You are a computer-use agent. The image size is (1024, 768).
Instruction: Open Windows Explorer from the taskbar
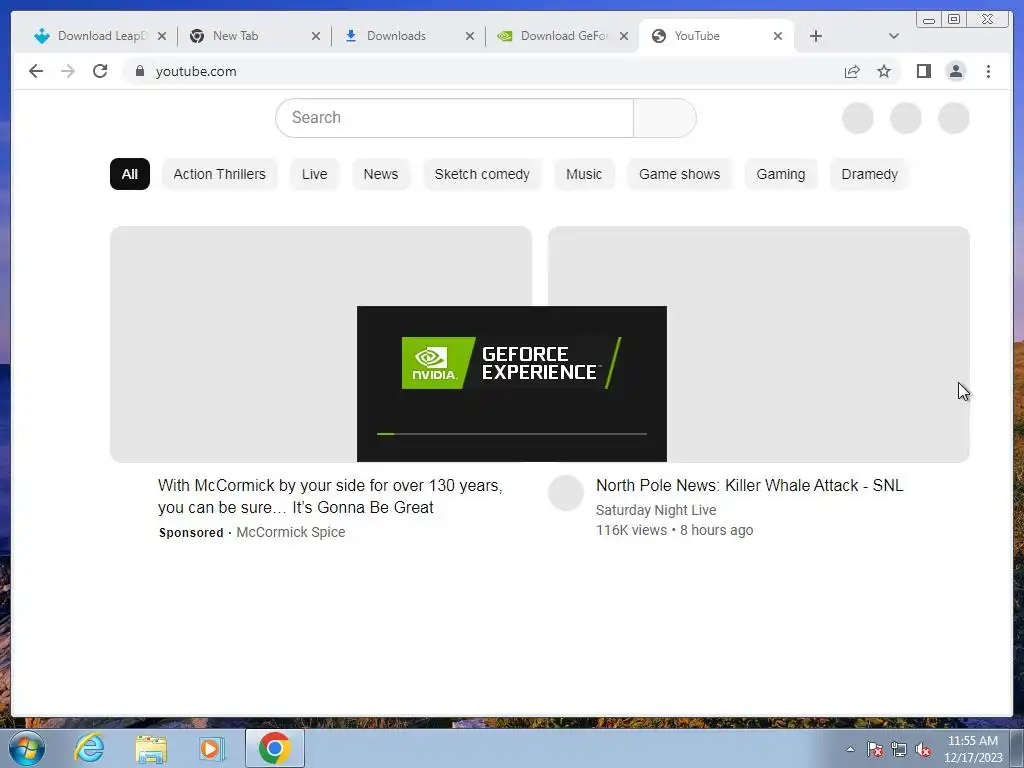151,748
